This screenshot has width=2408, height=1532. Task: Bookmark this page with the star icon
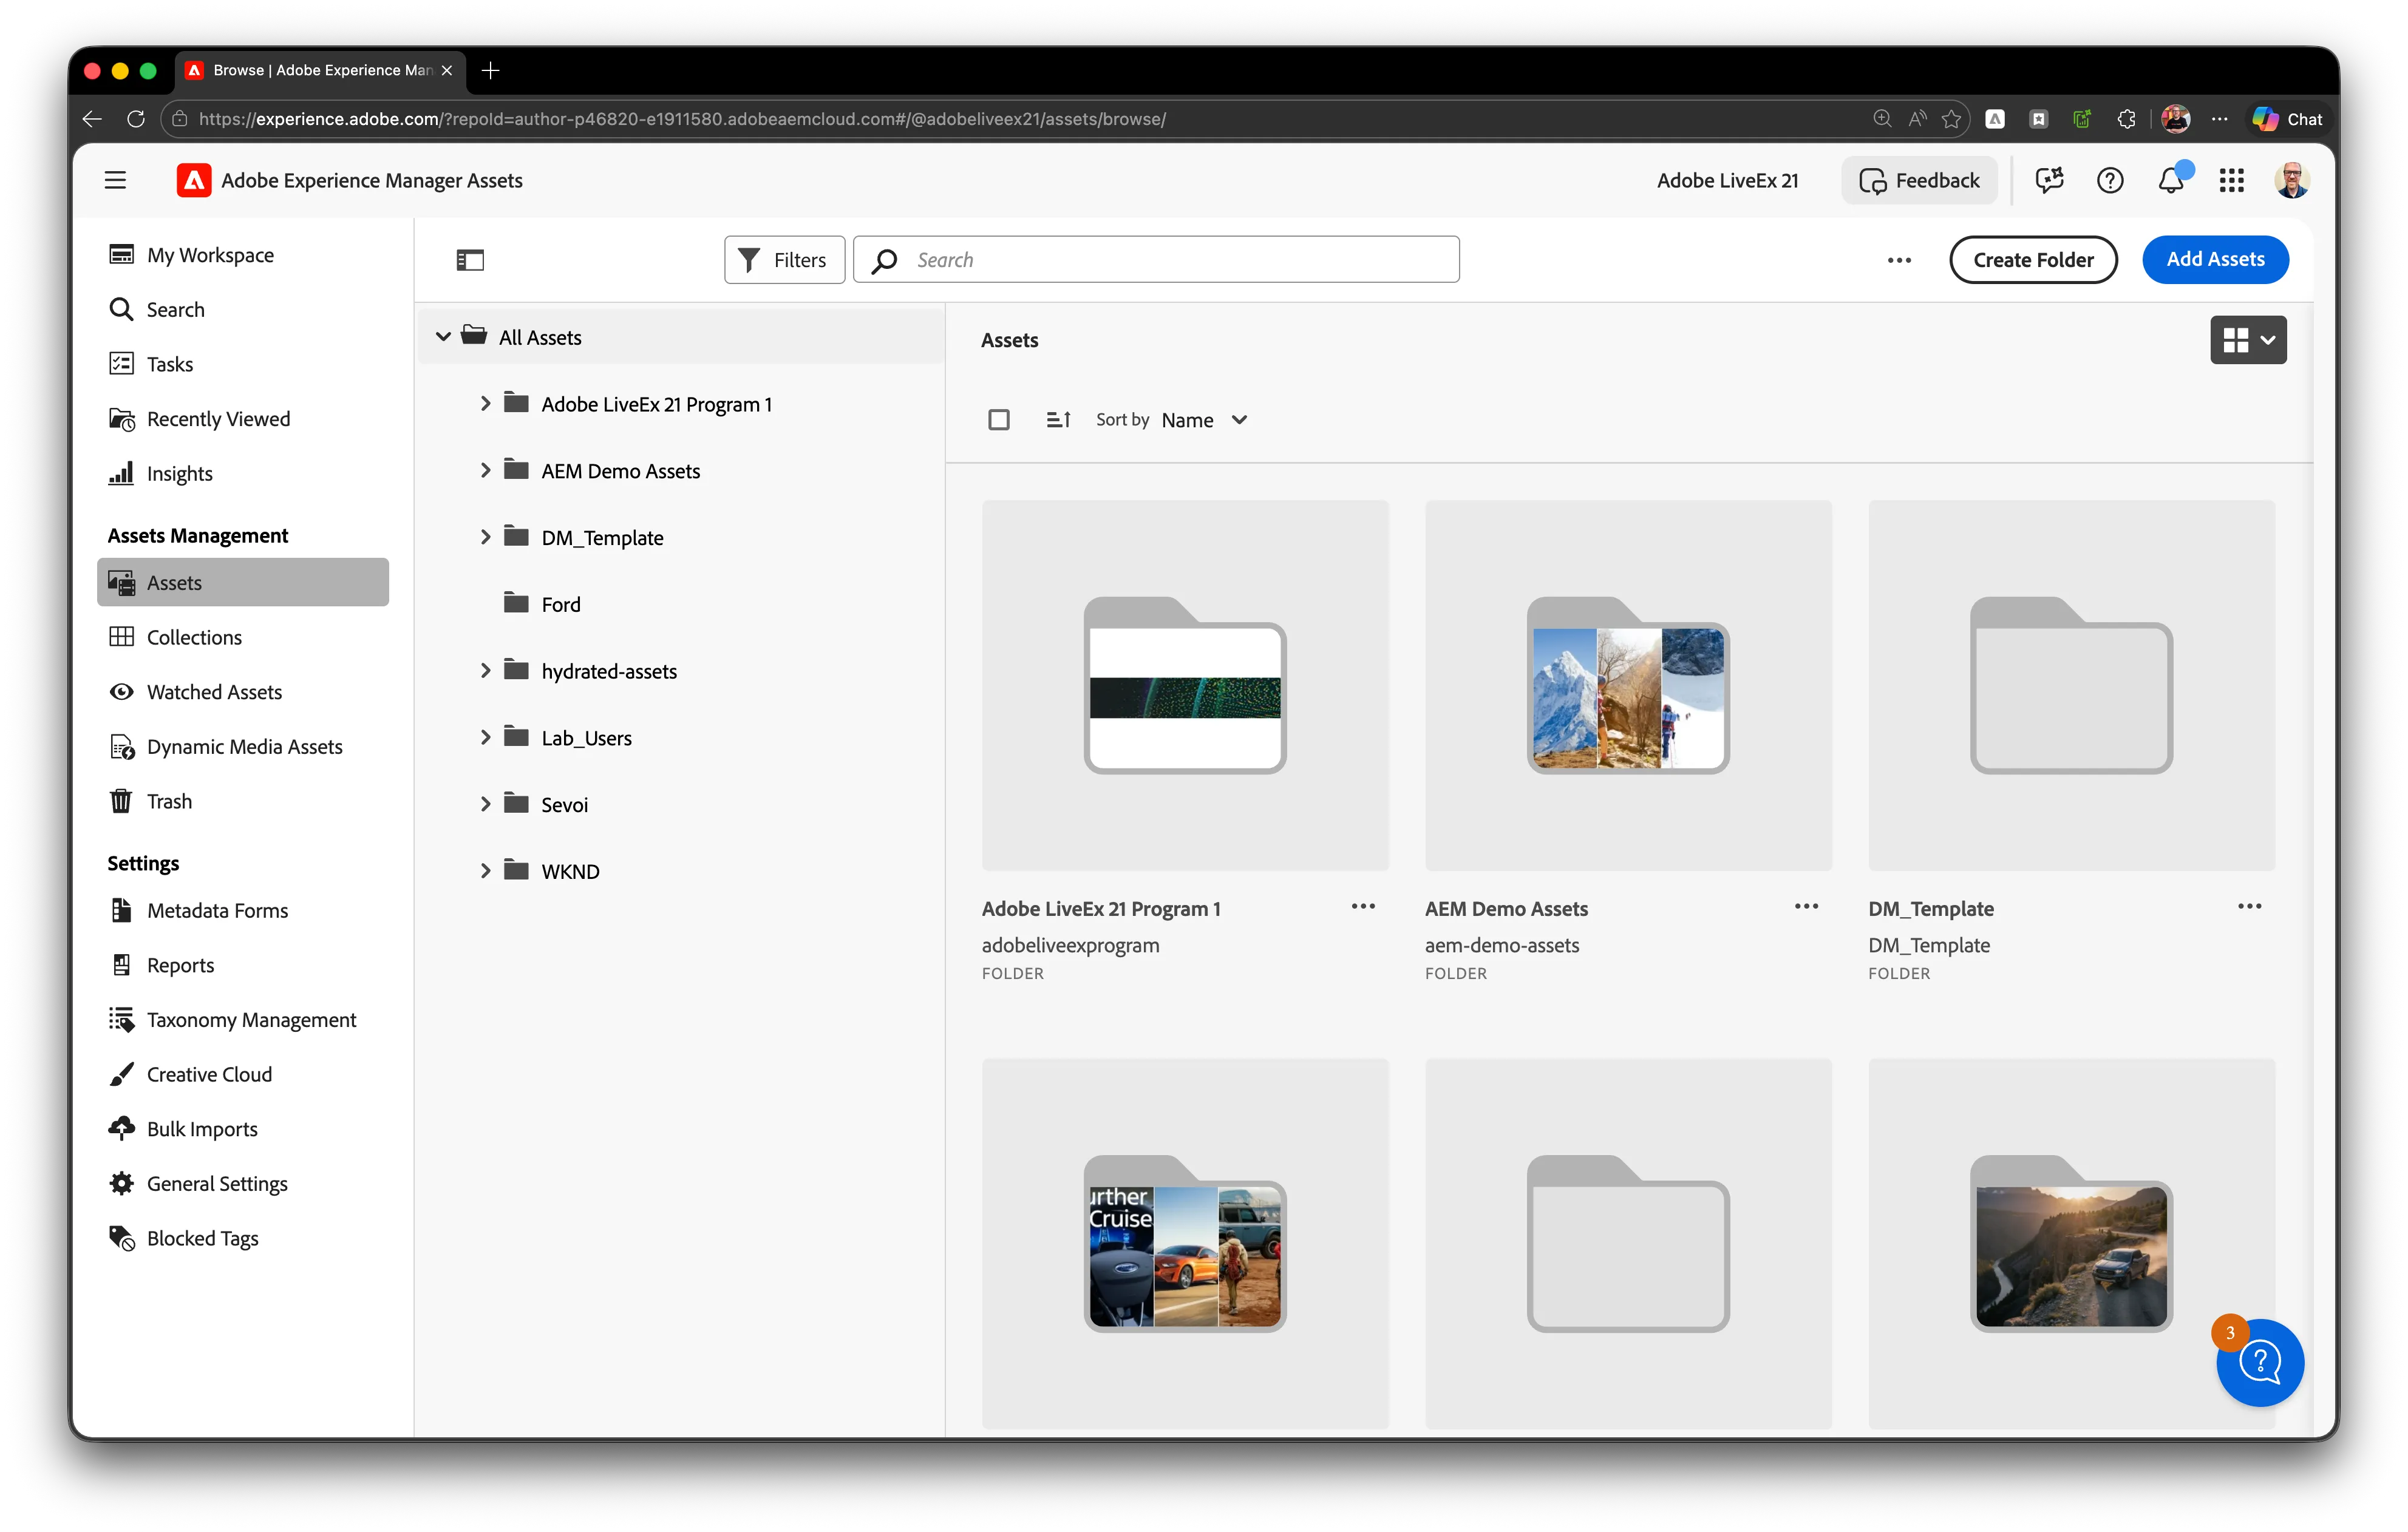click(1951, 119)
